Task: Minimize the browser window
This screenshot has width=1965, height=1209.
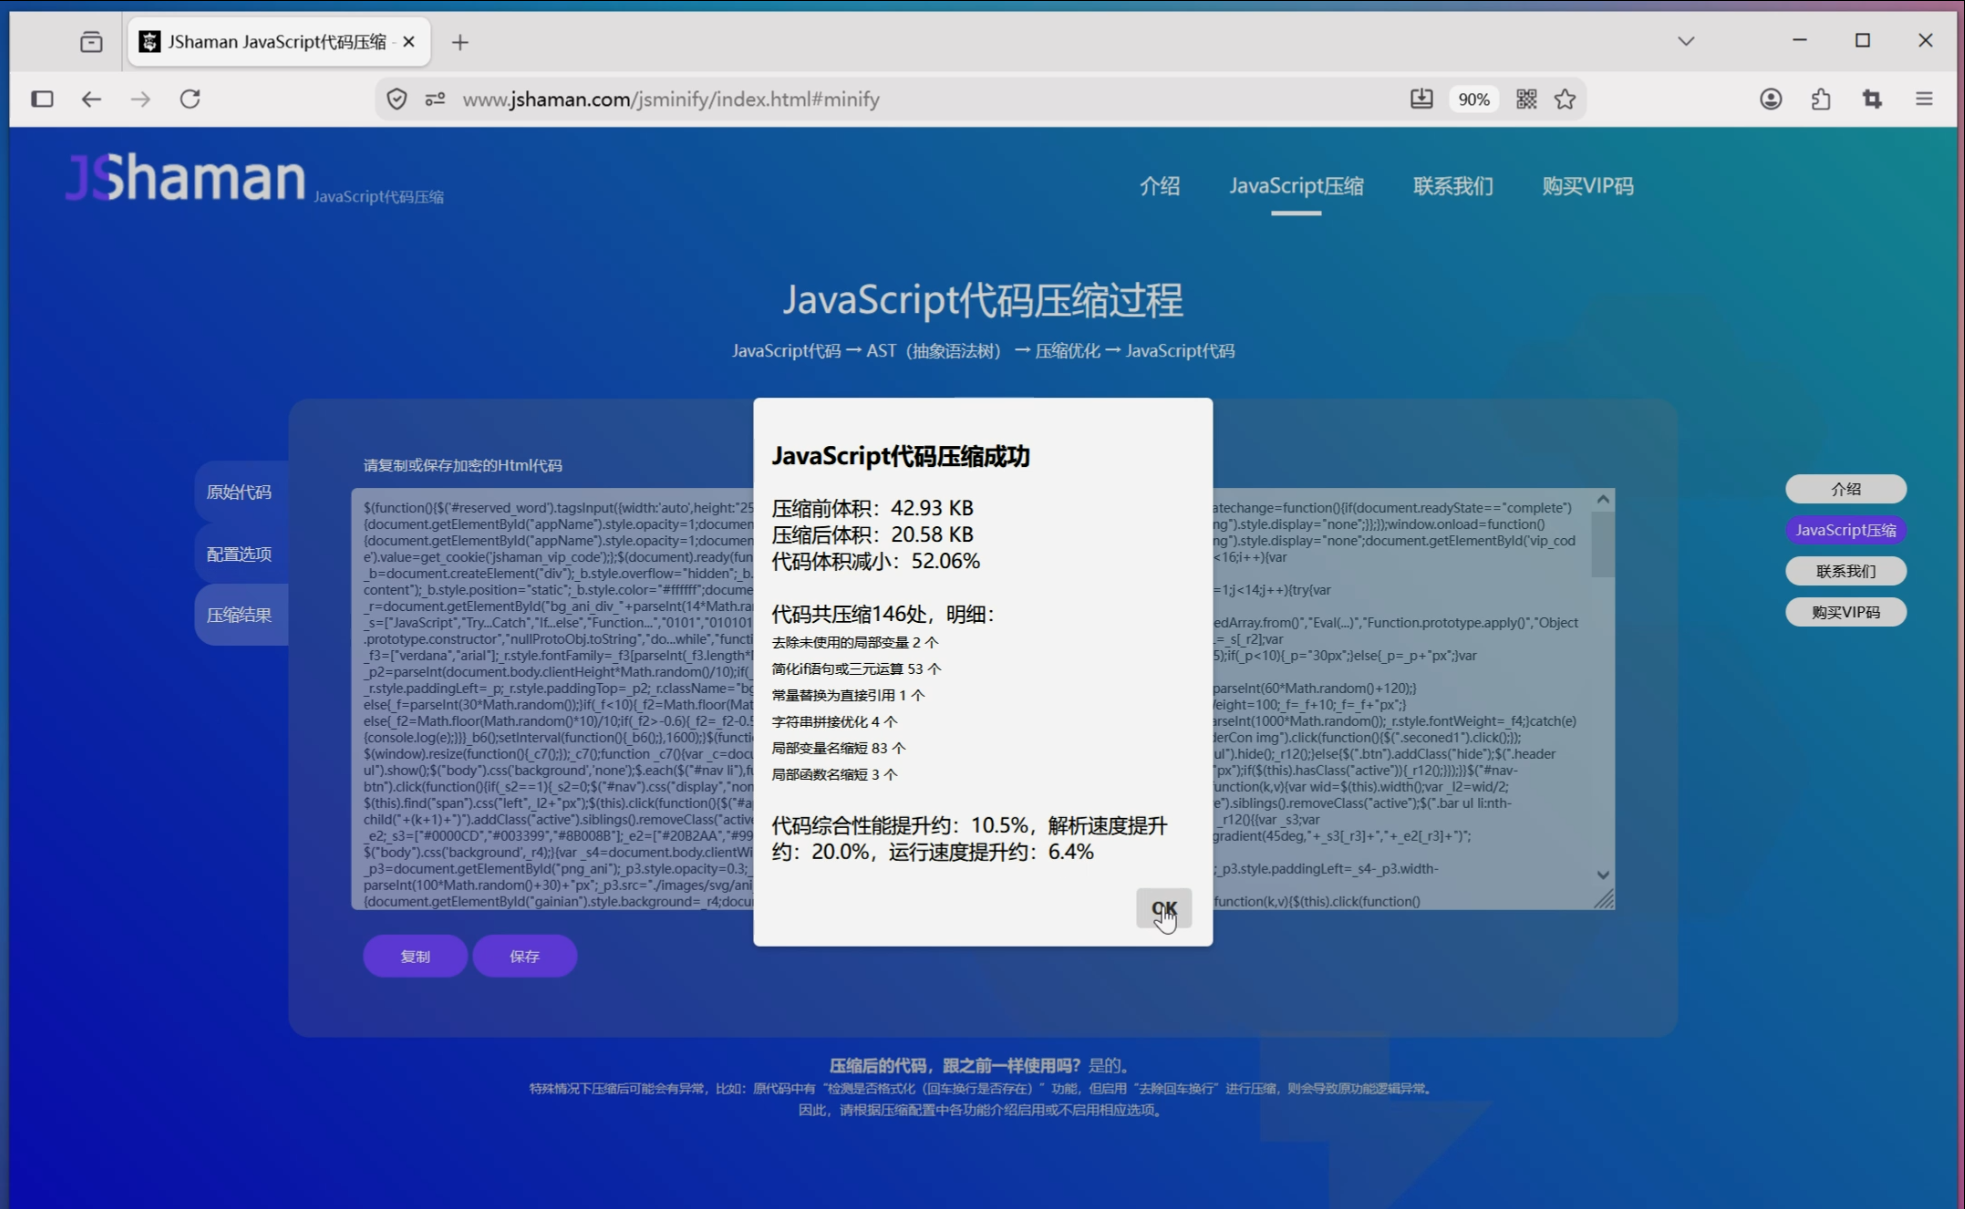Action: coord(1800,40)
